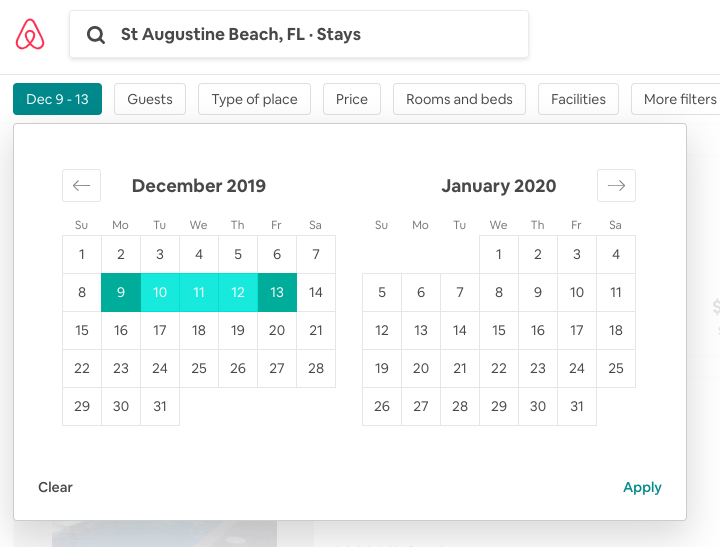Open More filters
The width and height of the screenshot is (720, 547).
(x=676, y=99)
